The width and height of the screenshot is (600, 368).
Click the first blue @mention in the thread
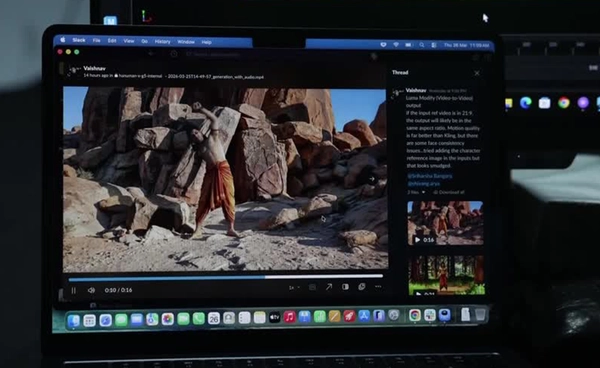click(x=430, y=176)
